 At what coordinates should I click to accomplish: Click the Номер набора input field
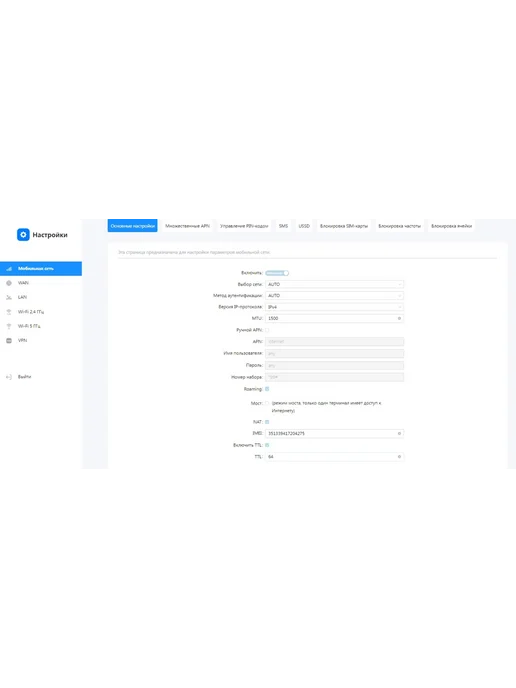point(334,377)
